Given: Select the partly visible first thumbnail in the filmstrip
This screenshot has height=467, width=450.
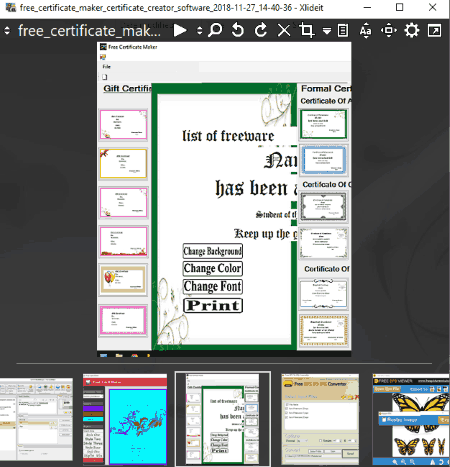Looking at the screenshot, I should point(36,419).
